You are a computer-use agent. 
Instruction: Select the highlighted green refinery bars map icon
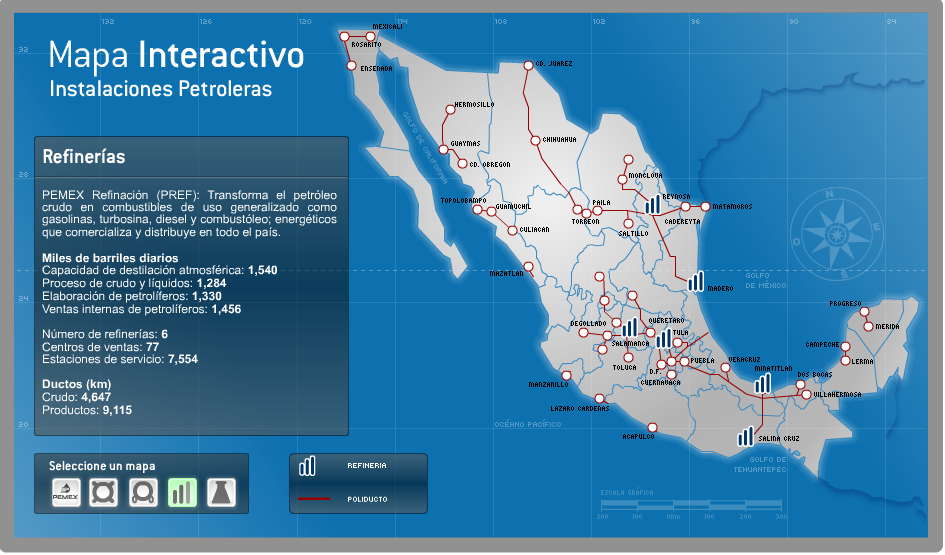coord(183,492)
